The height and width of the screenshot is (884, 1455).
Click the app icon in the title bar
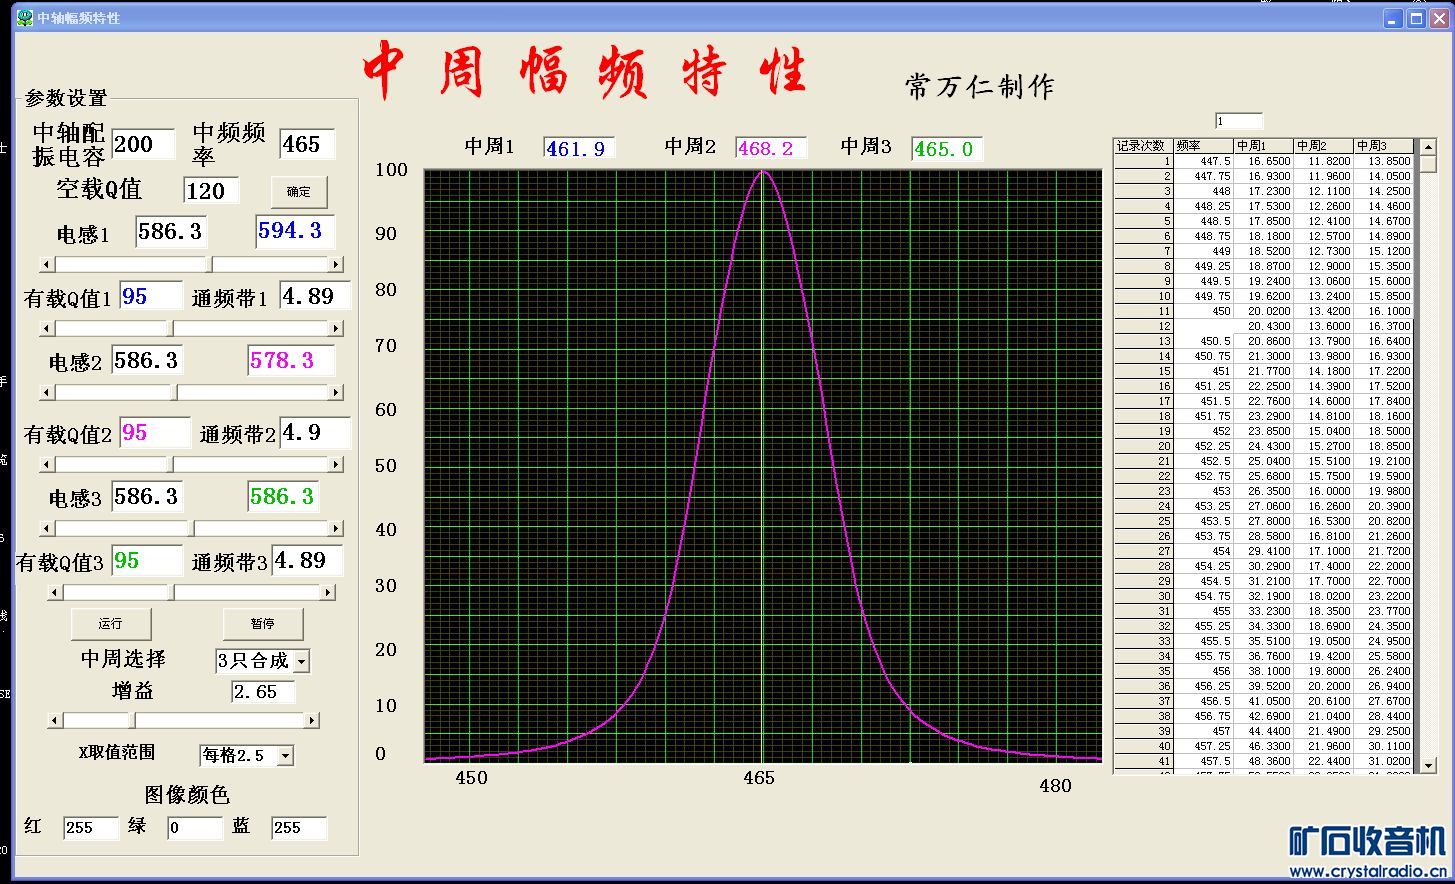click(x=25, y=18)
